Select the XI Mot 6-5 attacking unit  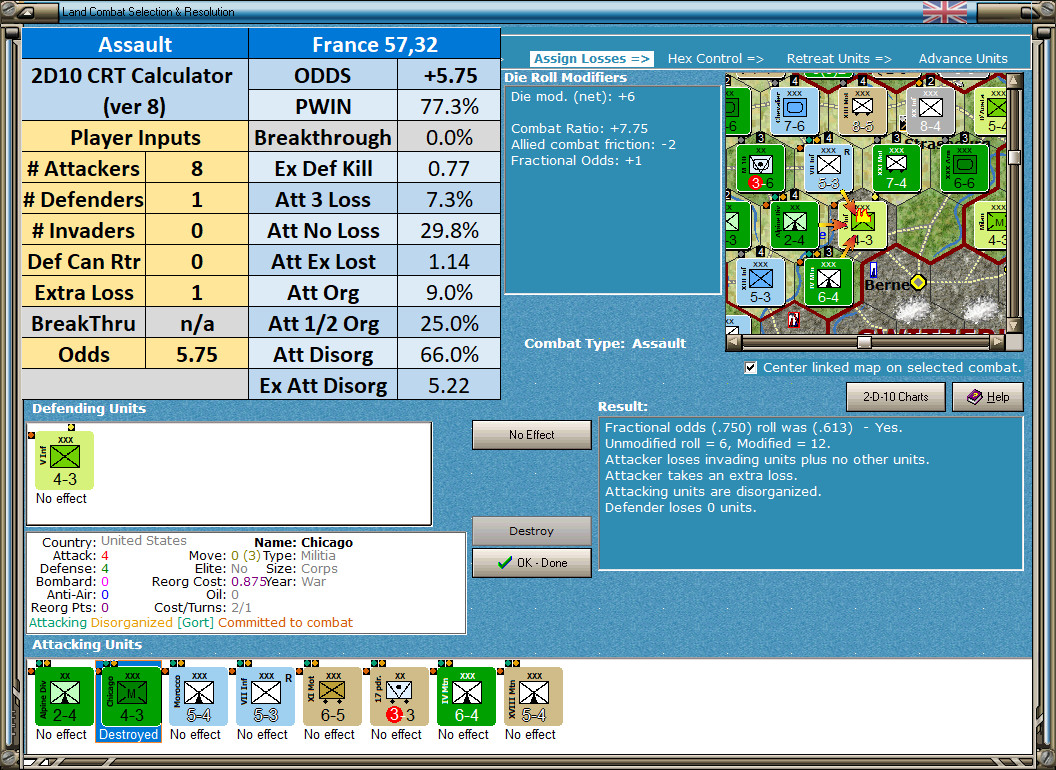[333, 697]
